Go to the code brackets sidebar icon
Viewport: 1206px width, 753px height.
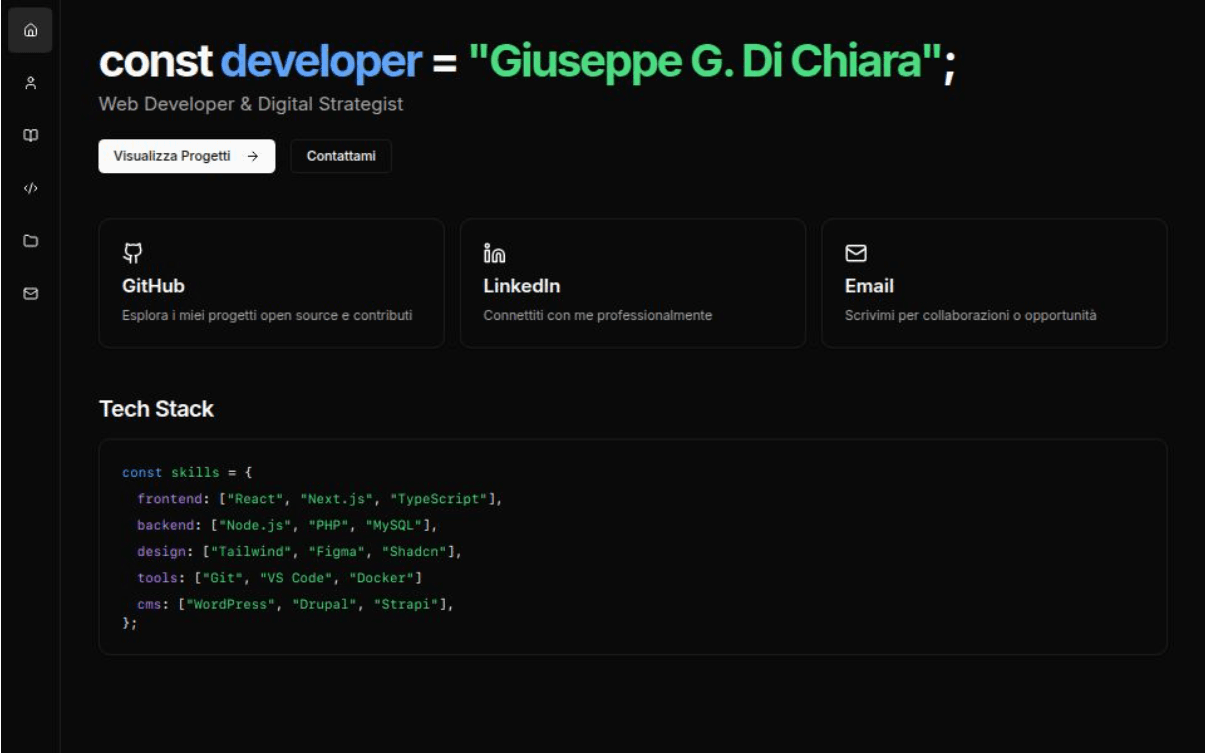(30, 188)
